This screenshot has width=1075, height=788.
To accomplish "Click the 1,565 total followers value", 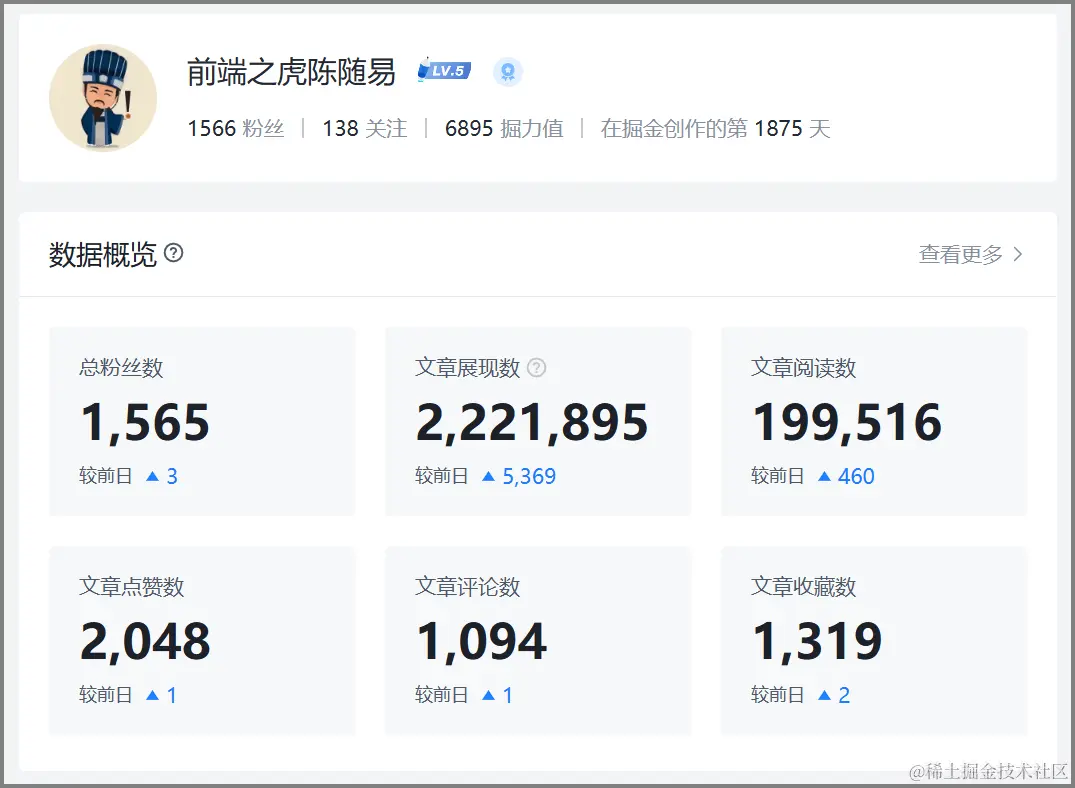I will coord(145,422).
